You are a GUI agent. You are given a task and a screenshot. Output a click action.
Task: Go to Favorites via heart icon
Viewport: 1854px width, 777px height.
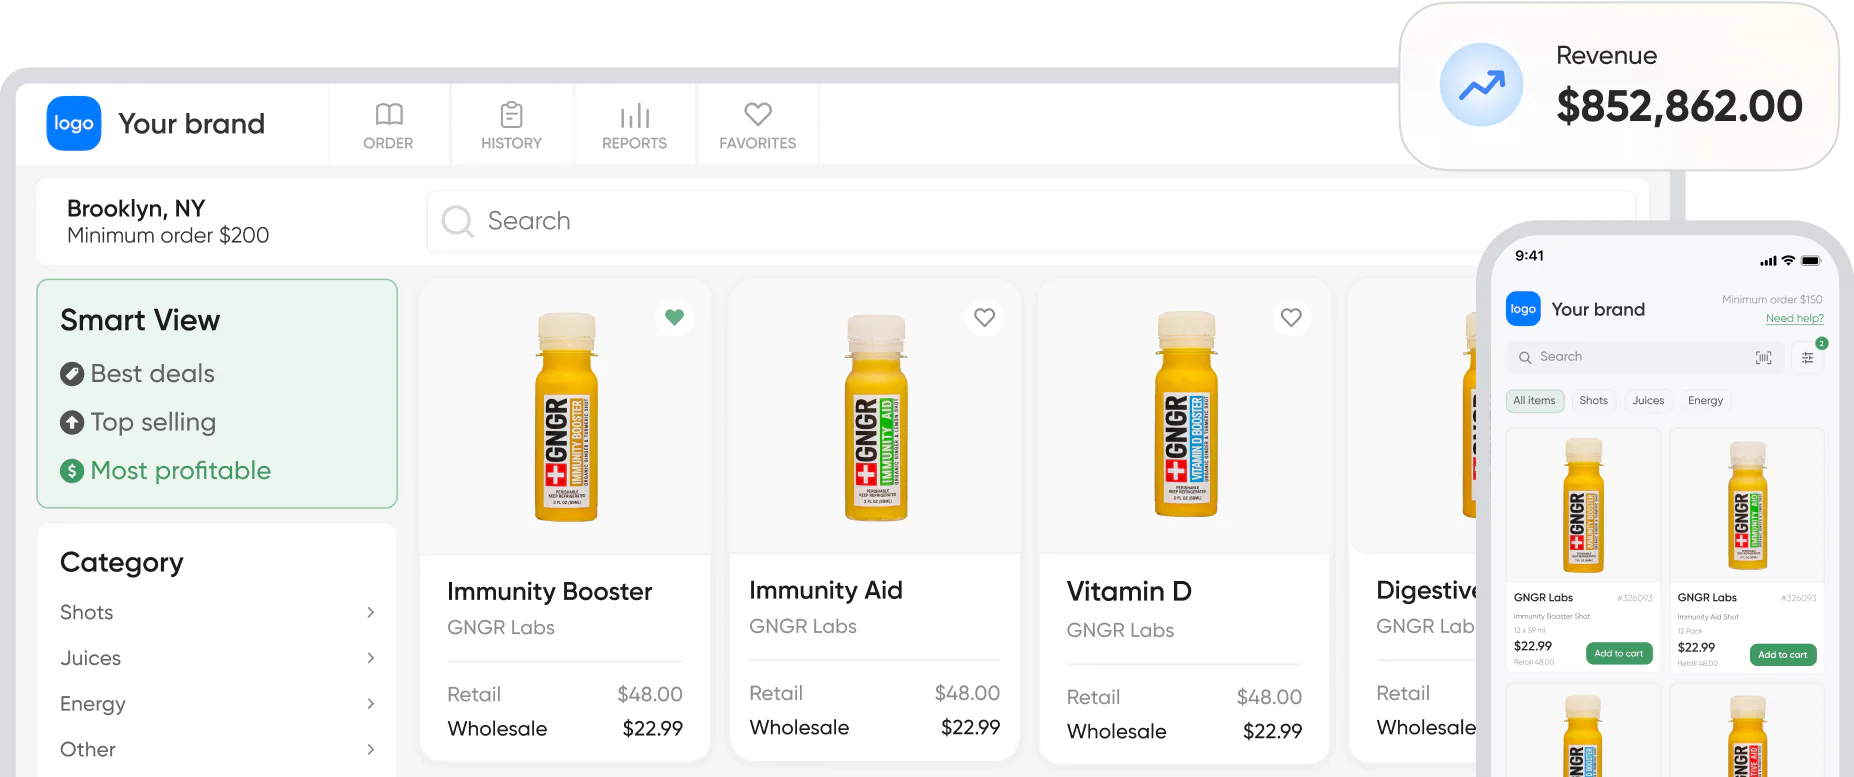click(757, 114)
